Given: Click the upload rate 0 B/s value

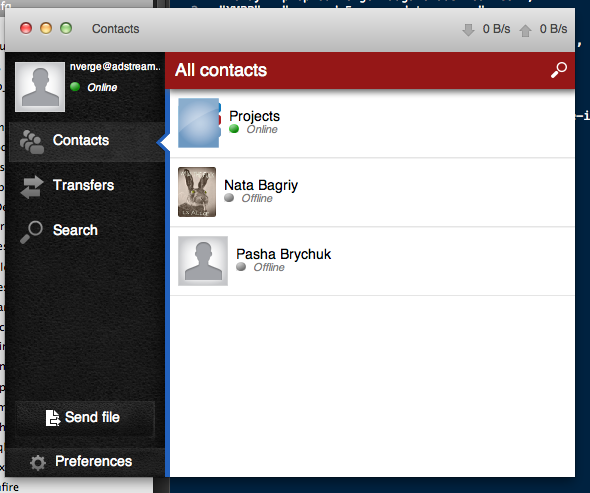Looking at the screenshot, I should tap(553, 29).
